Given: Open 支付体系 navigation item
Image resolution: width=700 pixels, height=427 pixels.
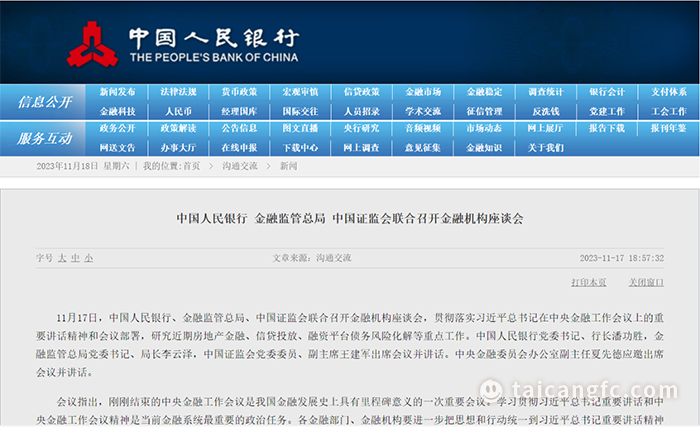Looking at the screenshot, I should click(669, 92).
